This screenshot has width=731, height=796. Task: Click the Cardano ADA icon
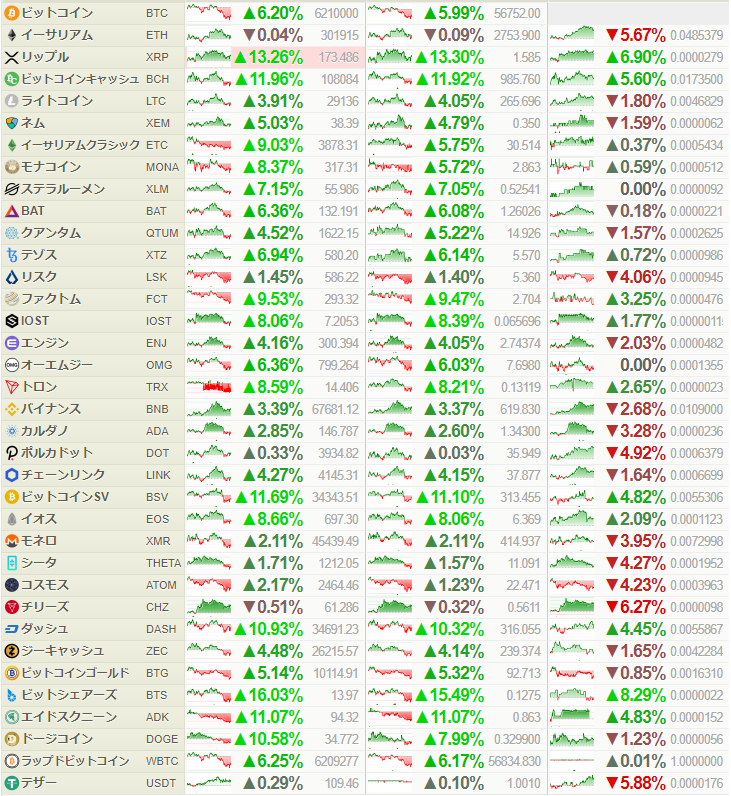coord(11,431)
